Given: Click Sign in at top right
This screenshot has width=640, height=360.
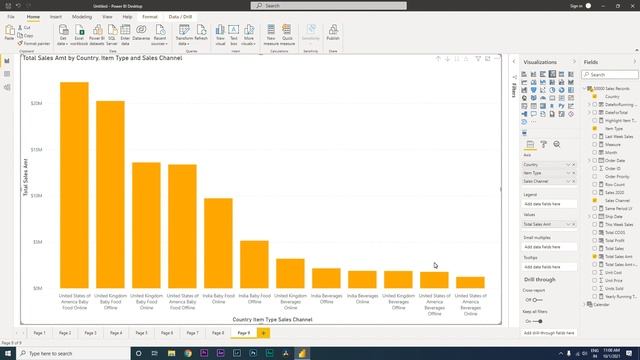Looking at the screenshot, I should click(x=576, y=6).
